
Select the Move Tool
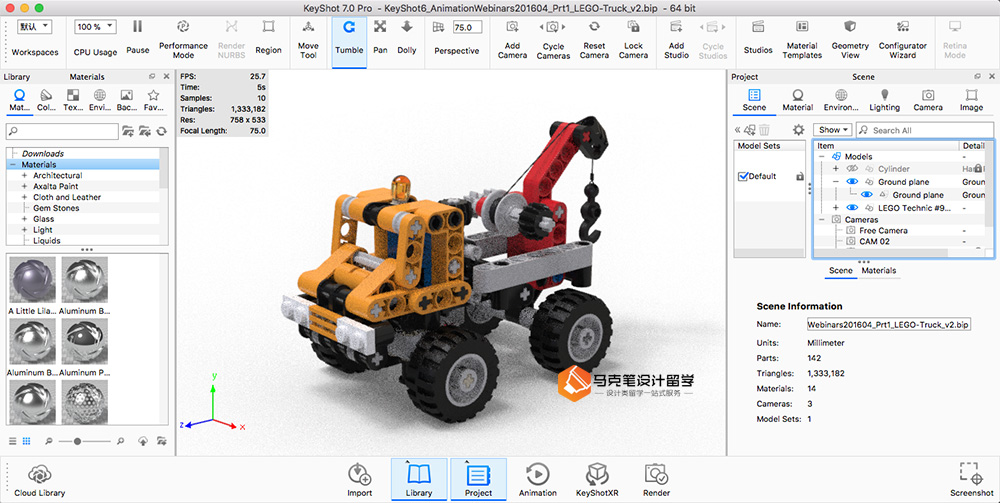pyautogui.click(x=308, y=38)
